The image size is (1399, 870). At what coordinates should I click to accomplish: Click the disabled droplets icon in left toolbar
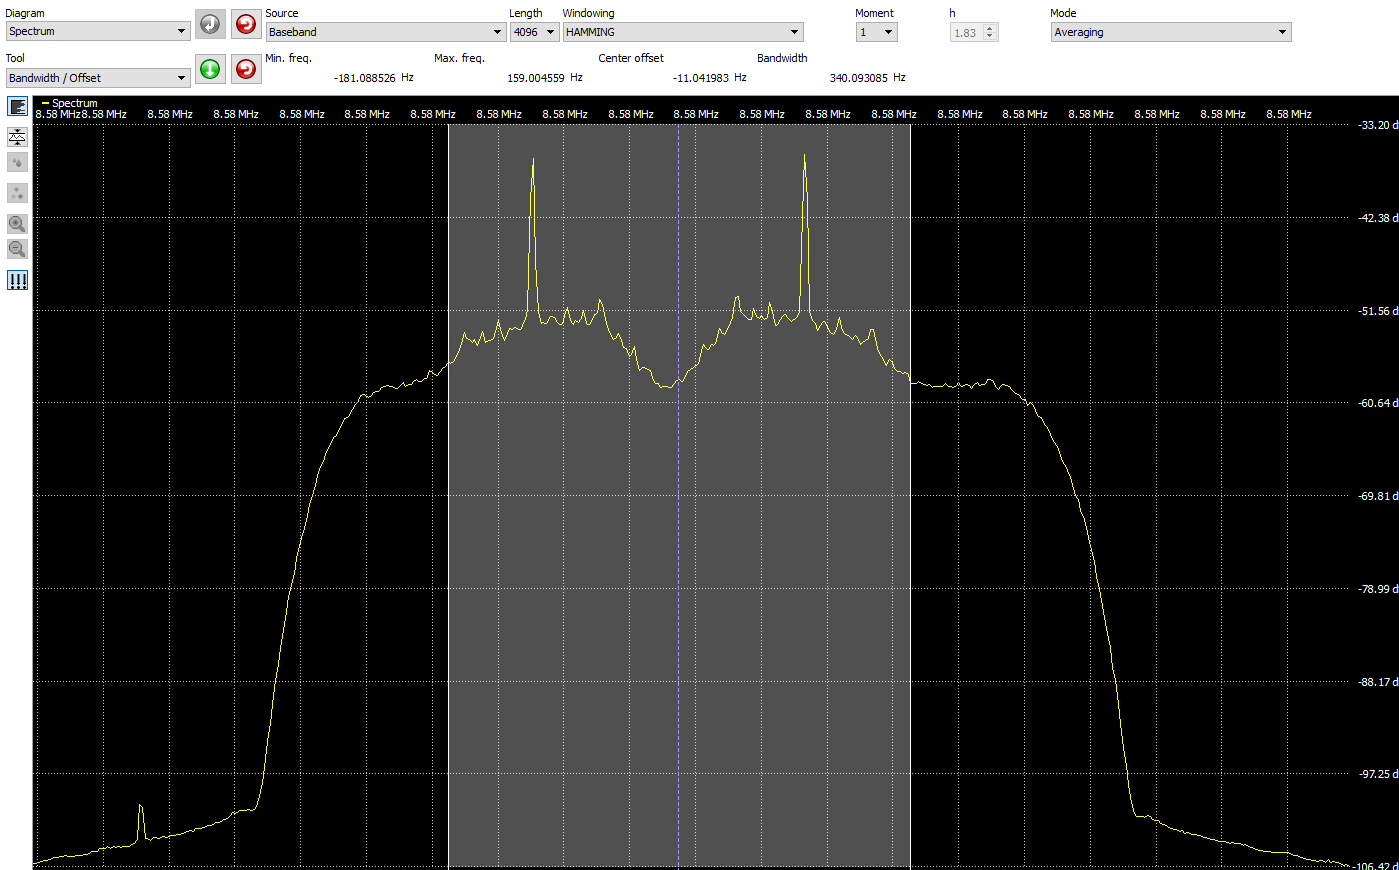coord(17,162)
